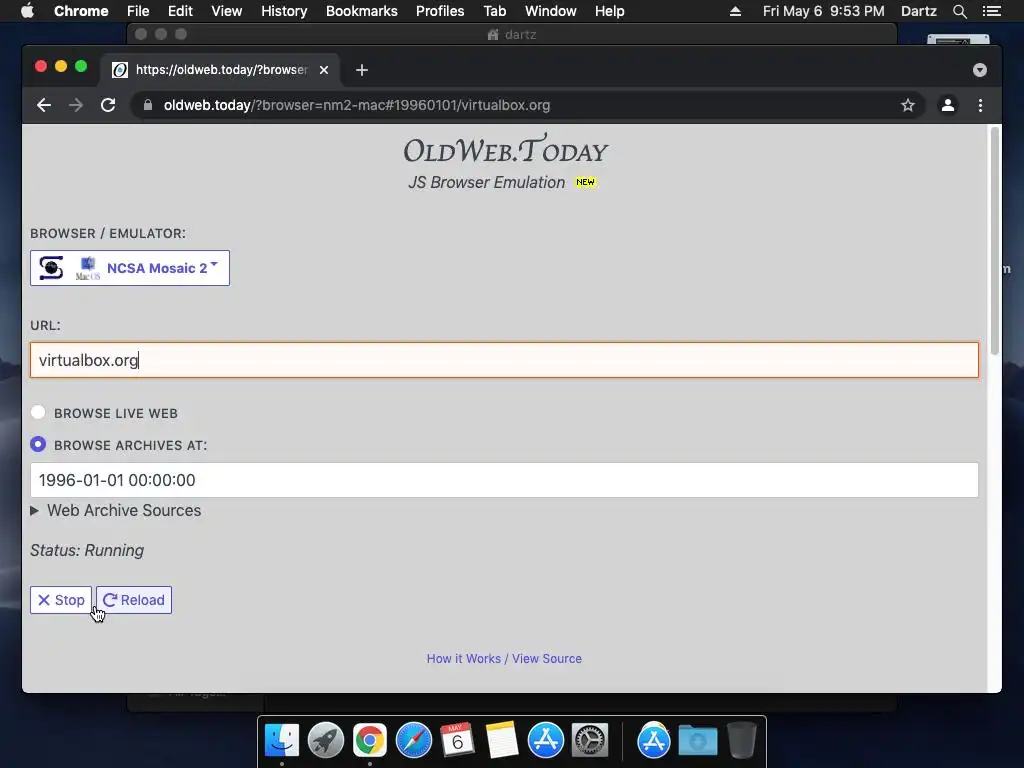
Task: Open the How it Works / View Source link
Action: click(504, 658)
